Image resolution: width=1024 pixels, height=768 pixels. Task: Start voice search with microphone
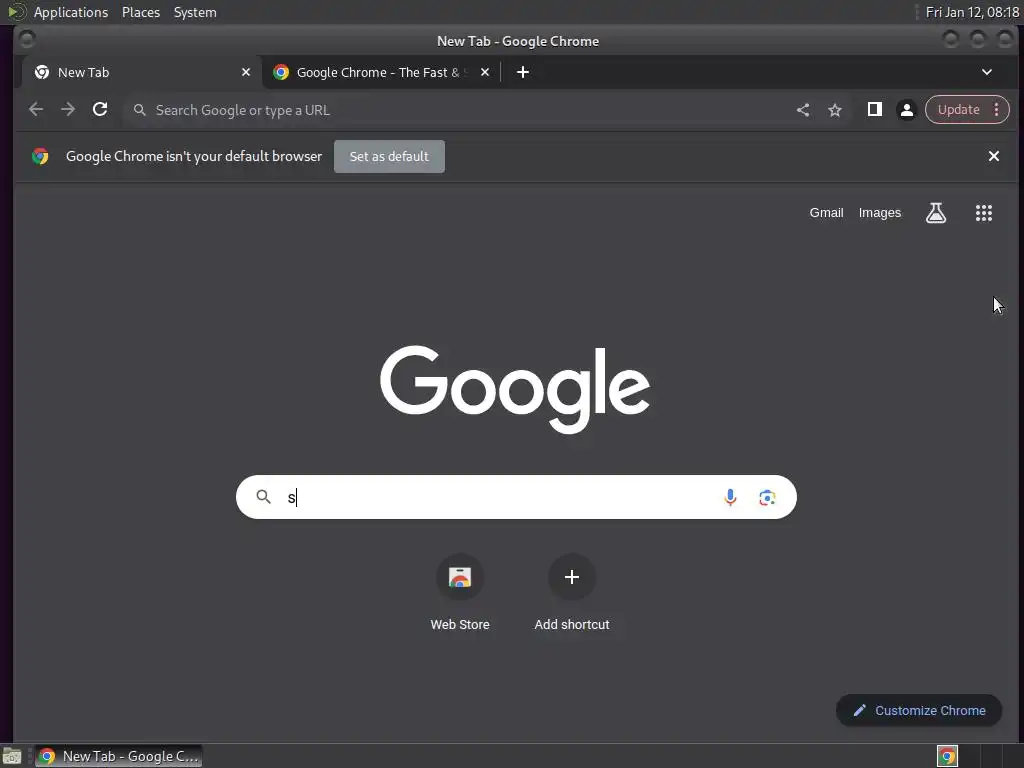(730, 498)
